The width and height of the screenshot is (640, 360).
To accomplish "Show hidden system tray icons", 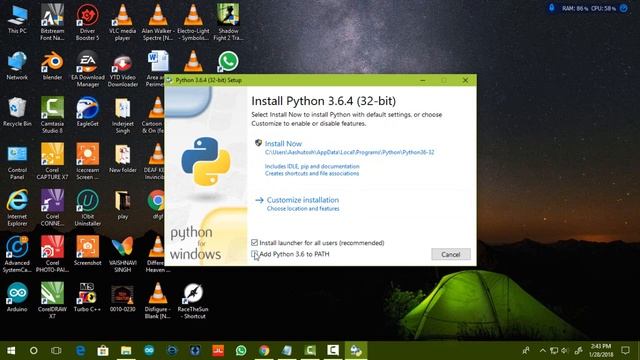I will click(x=542, y=351).
